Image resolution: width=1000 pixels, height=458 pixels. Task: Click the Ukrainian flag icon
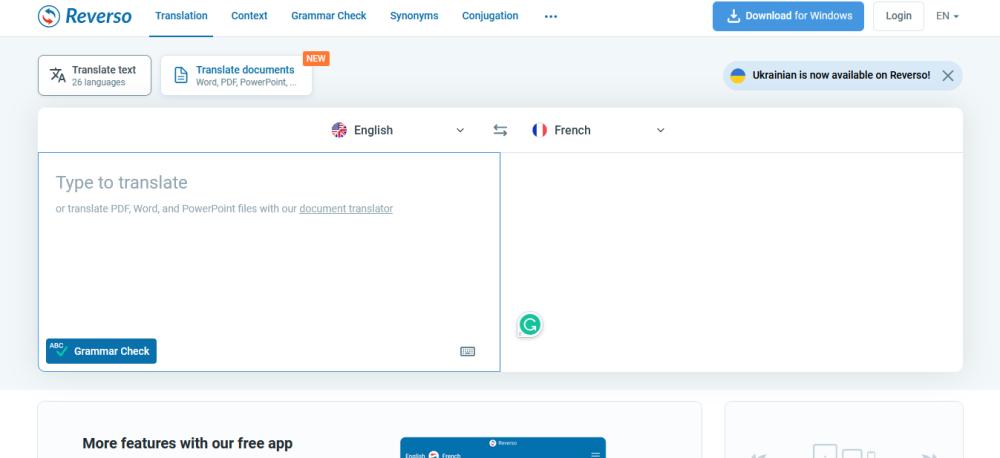click(737, 75)
